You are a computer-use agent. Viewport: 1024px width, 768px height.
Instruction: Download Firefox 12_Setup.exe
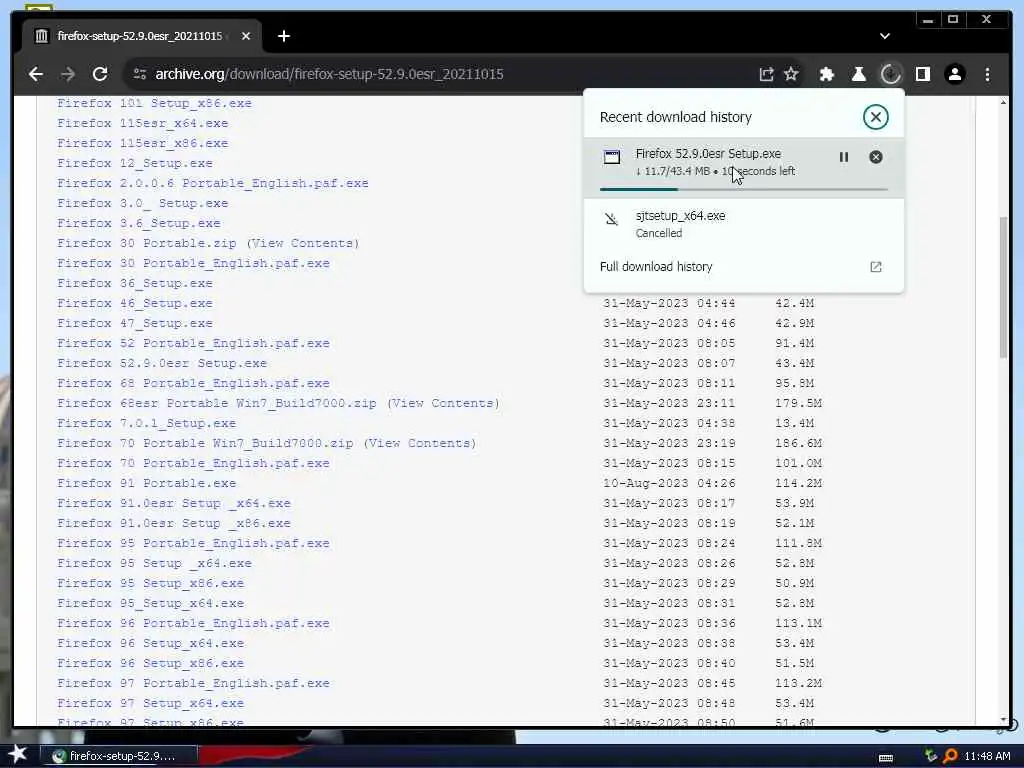(x=135, y=163)
